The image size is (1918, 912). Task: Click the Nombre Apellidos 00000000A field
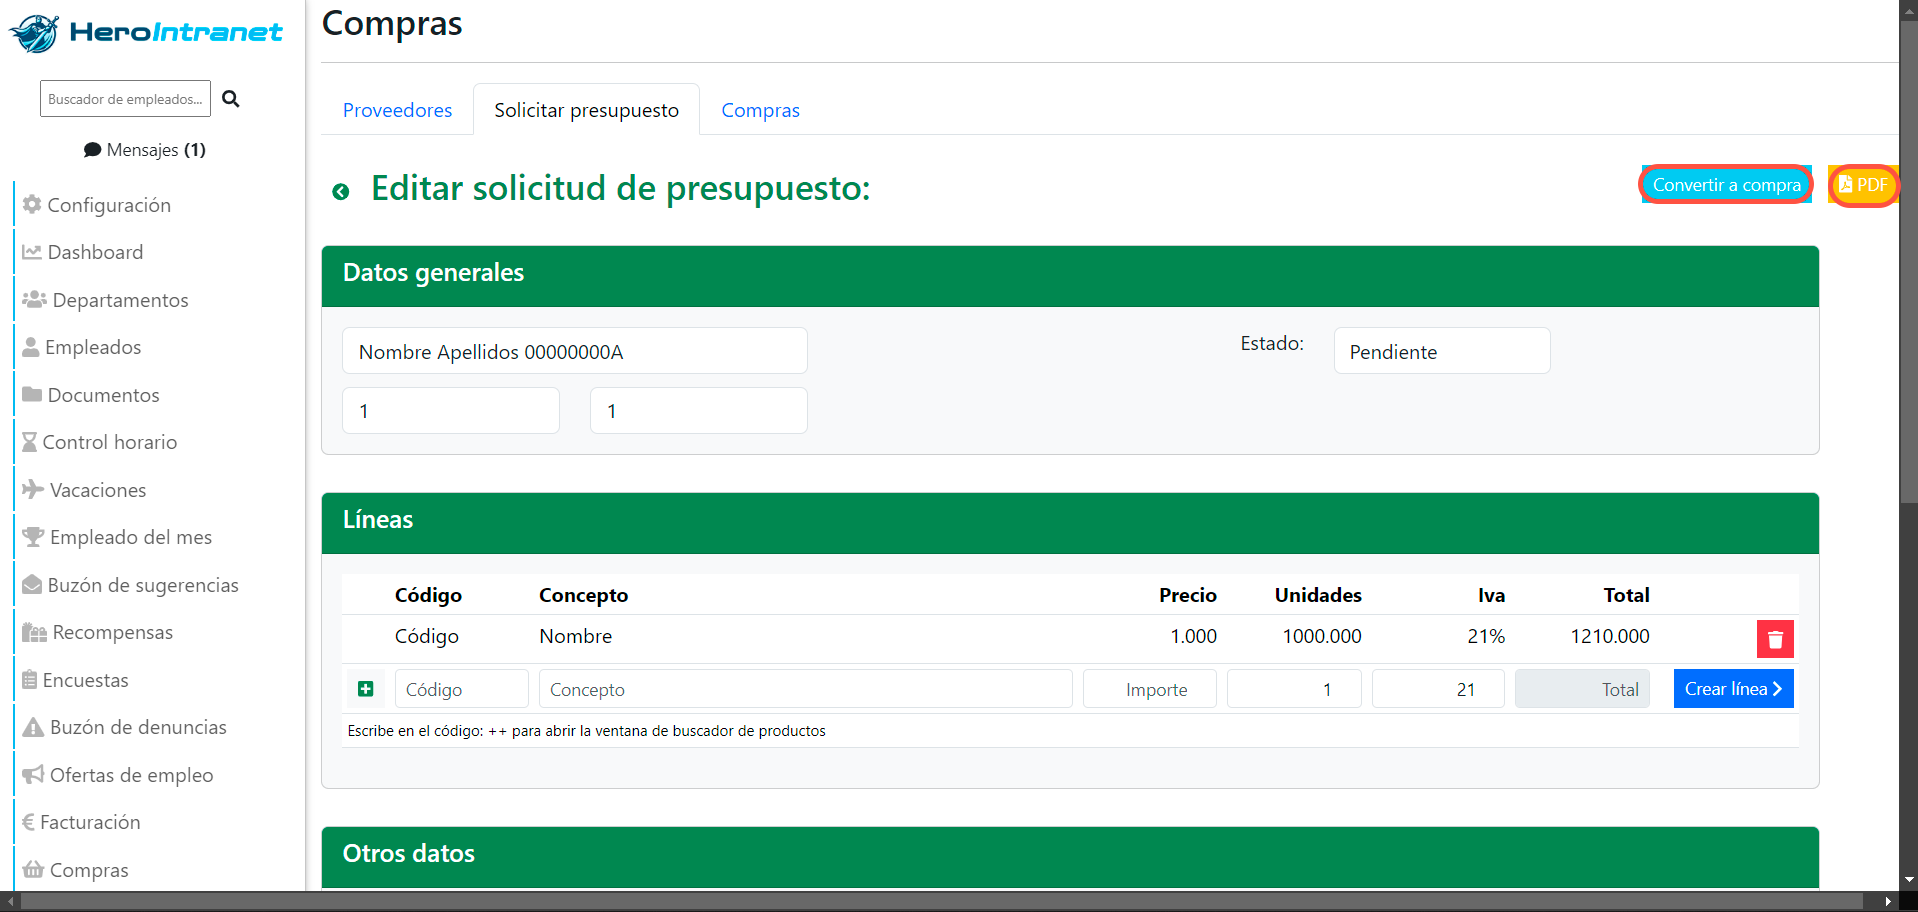pyautogui.click(x=575, y=351)
